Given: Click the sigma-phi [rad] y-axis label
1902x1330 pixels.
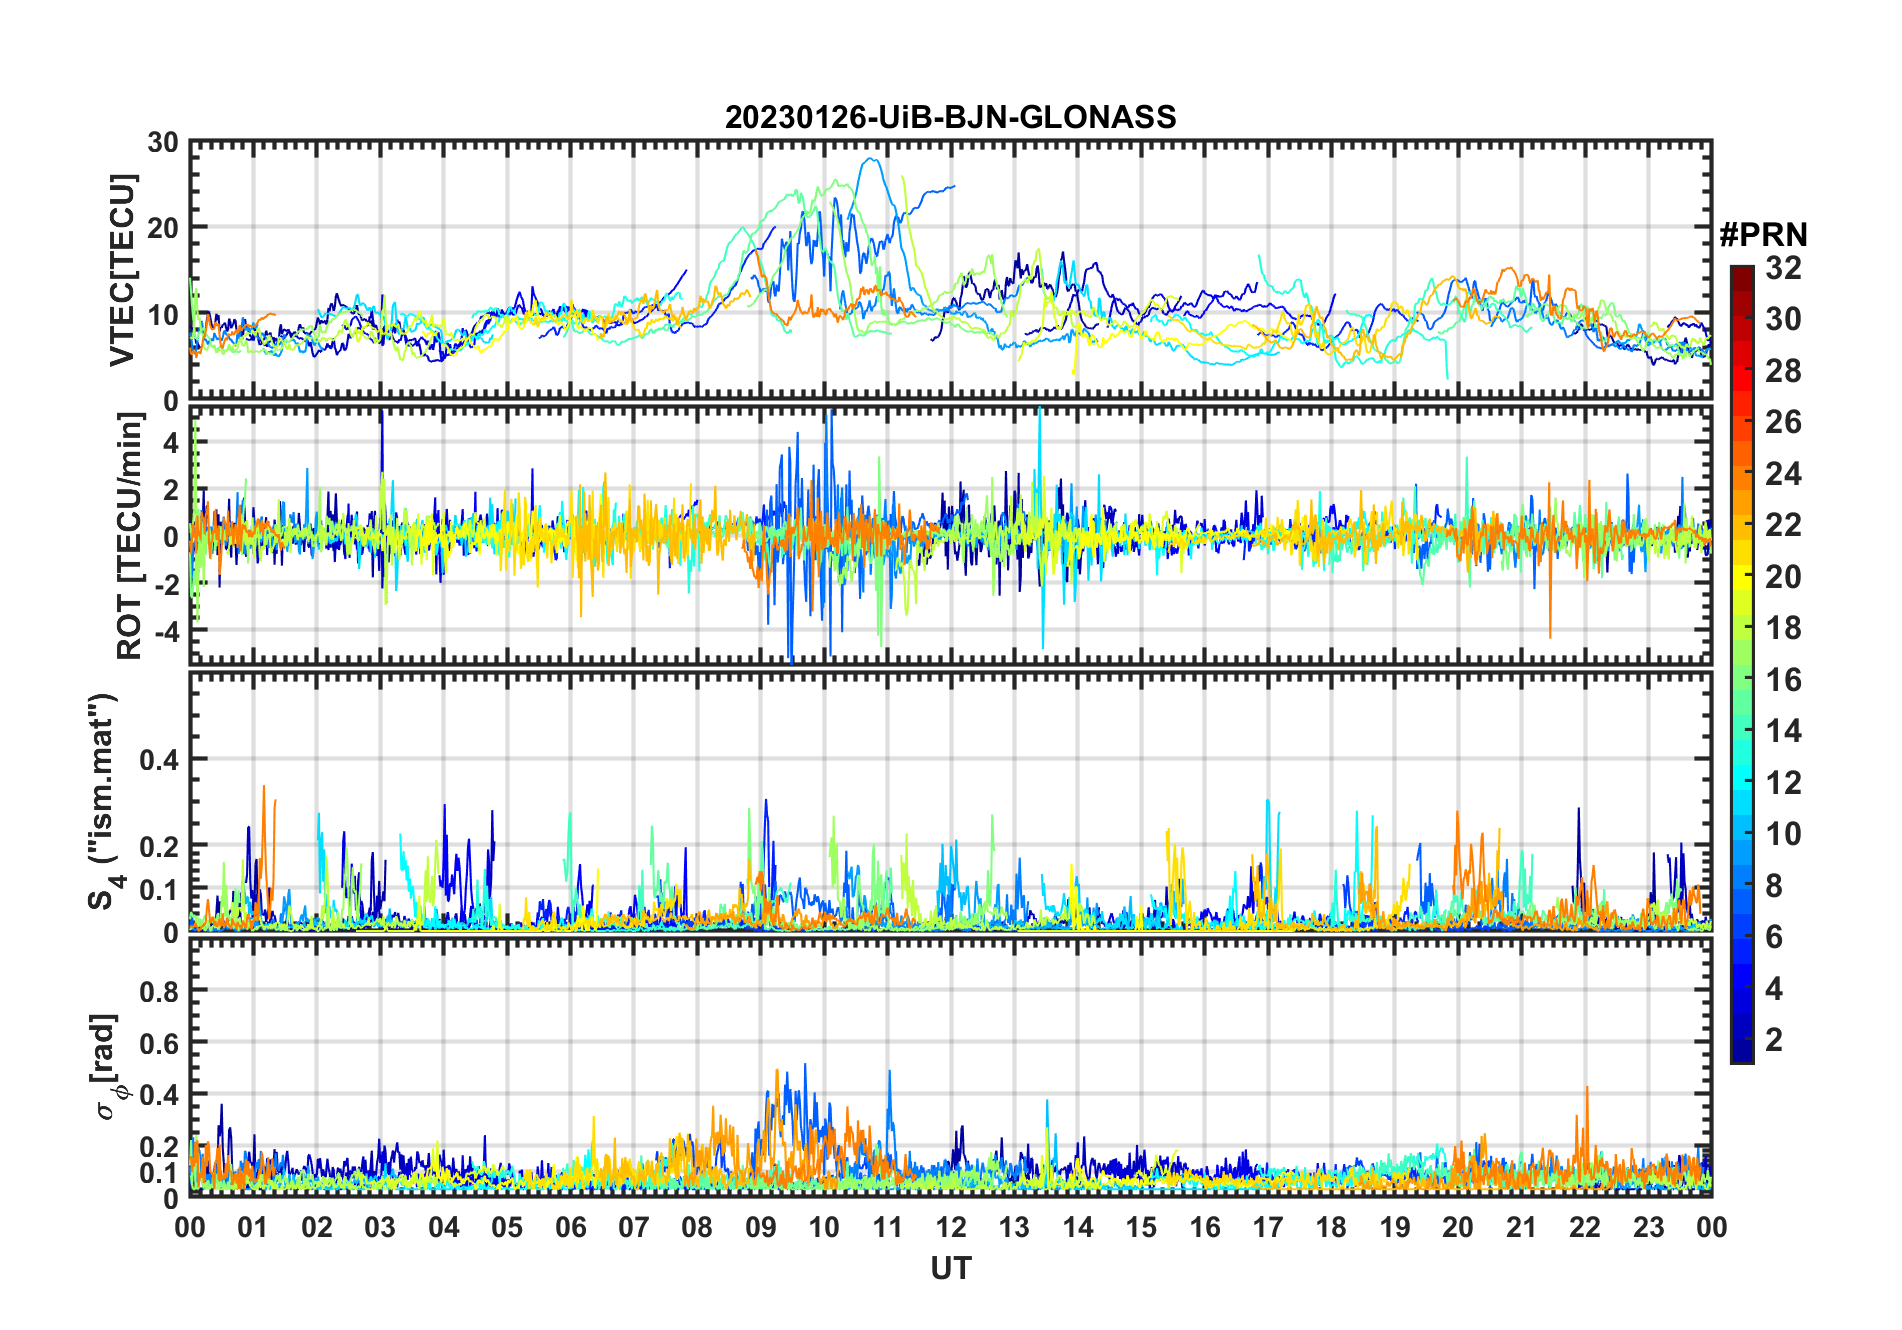Looking at the screenshot, I should tap(107, 1066).
